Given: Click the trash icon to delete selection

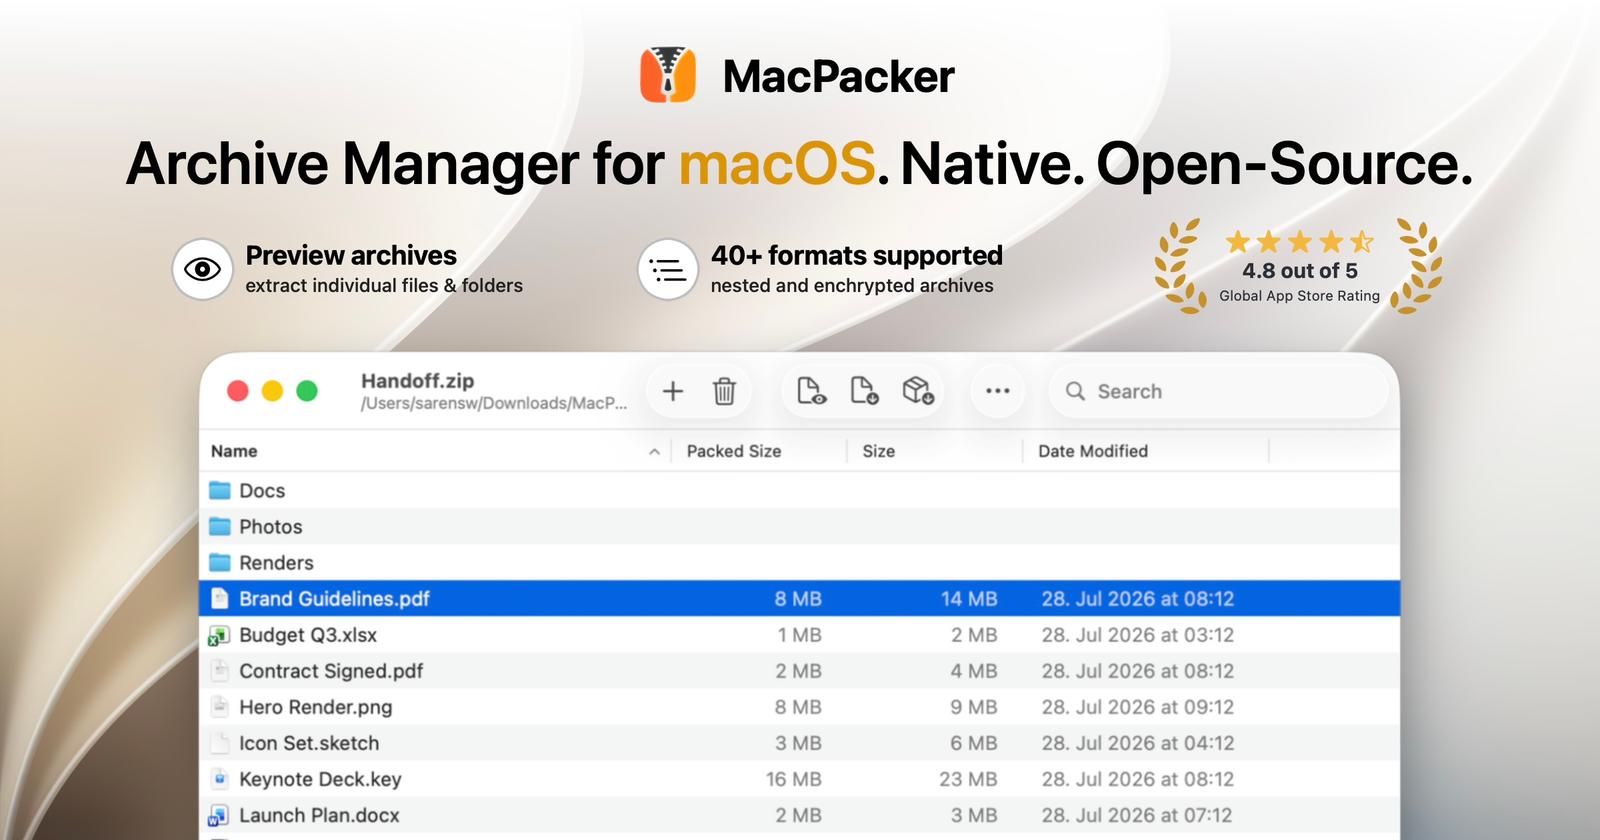Looking at the screenshot, I should 725,391.
